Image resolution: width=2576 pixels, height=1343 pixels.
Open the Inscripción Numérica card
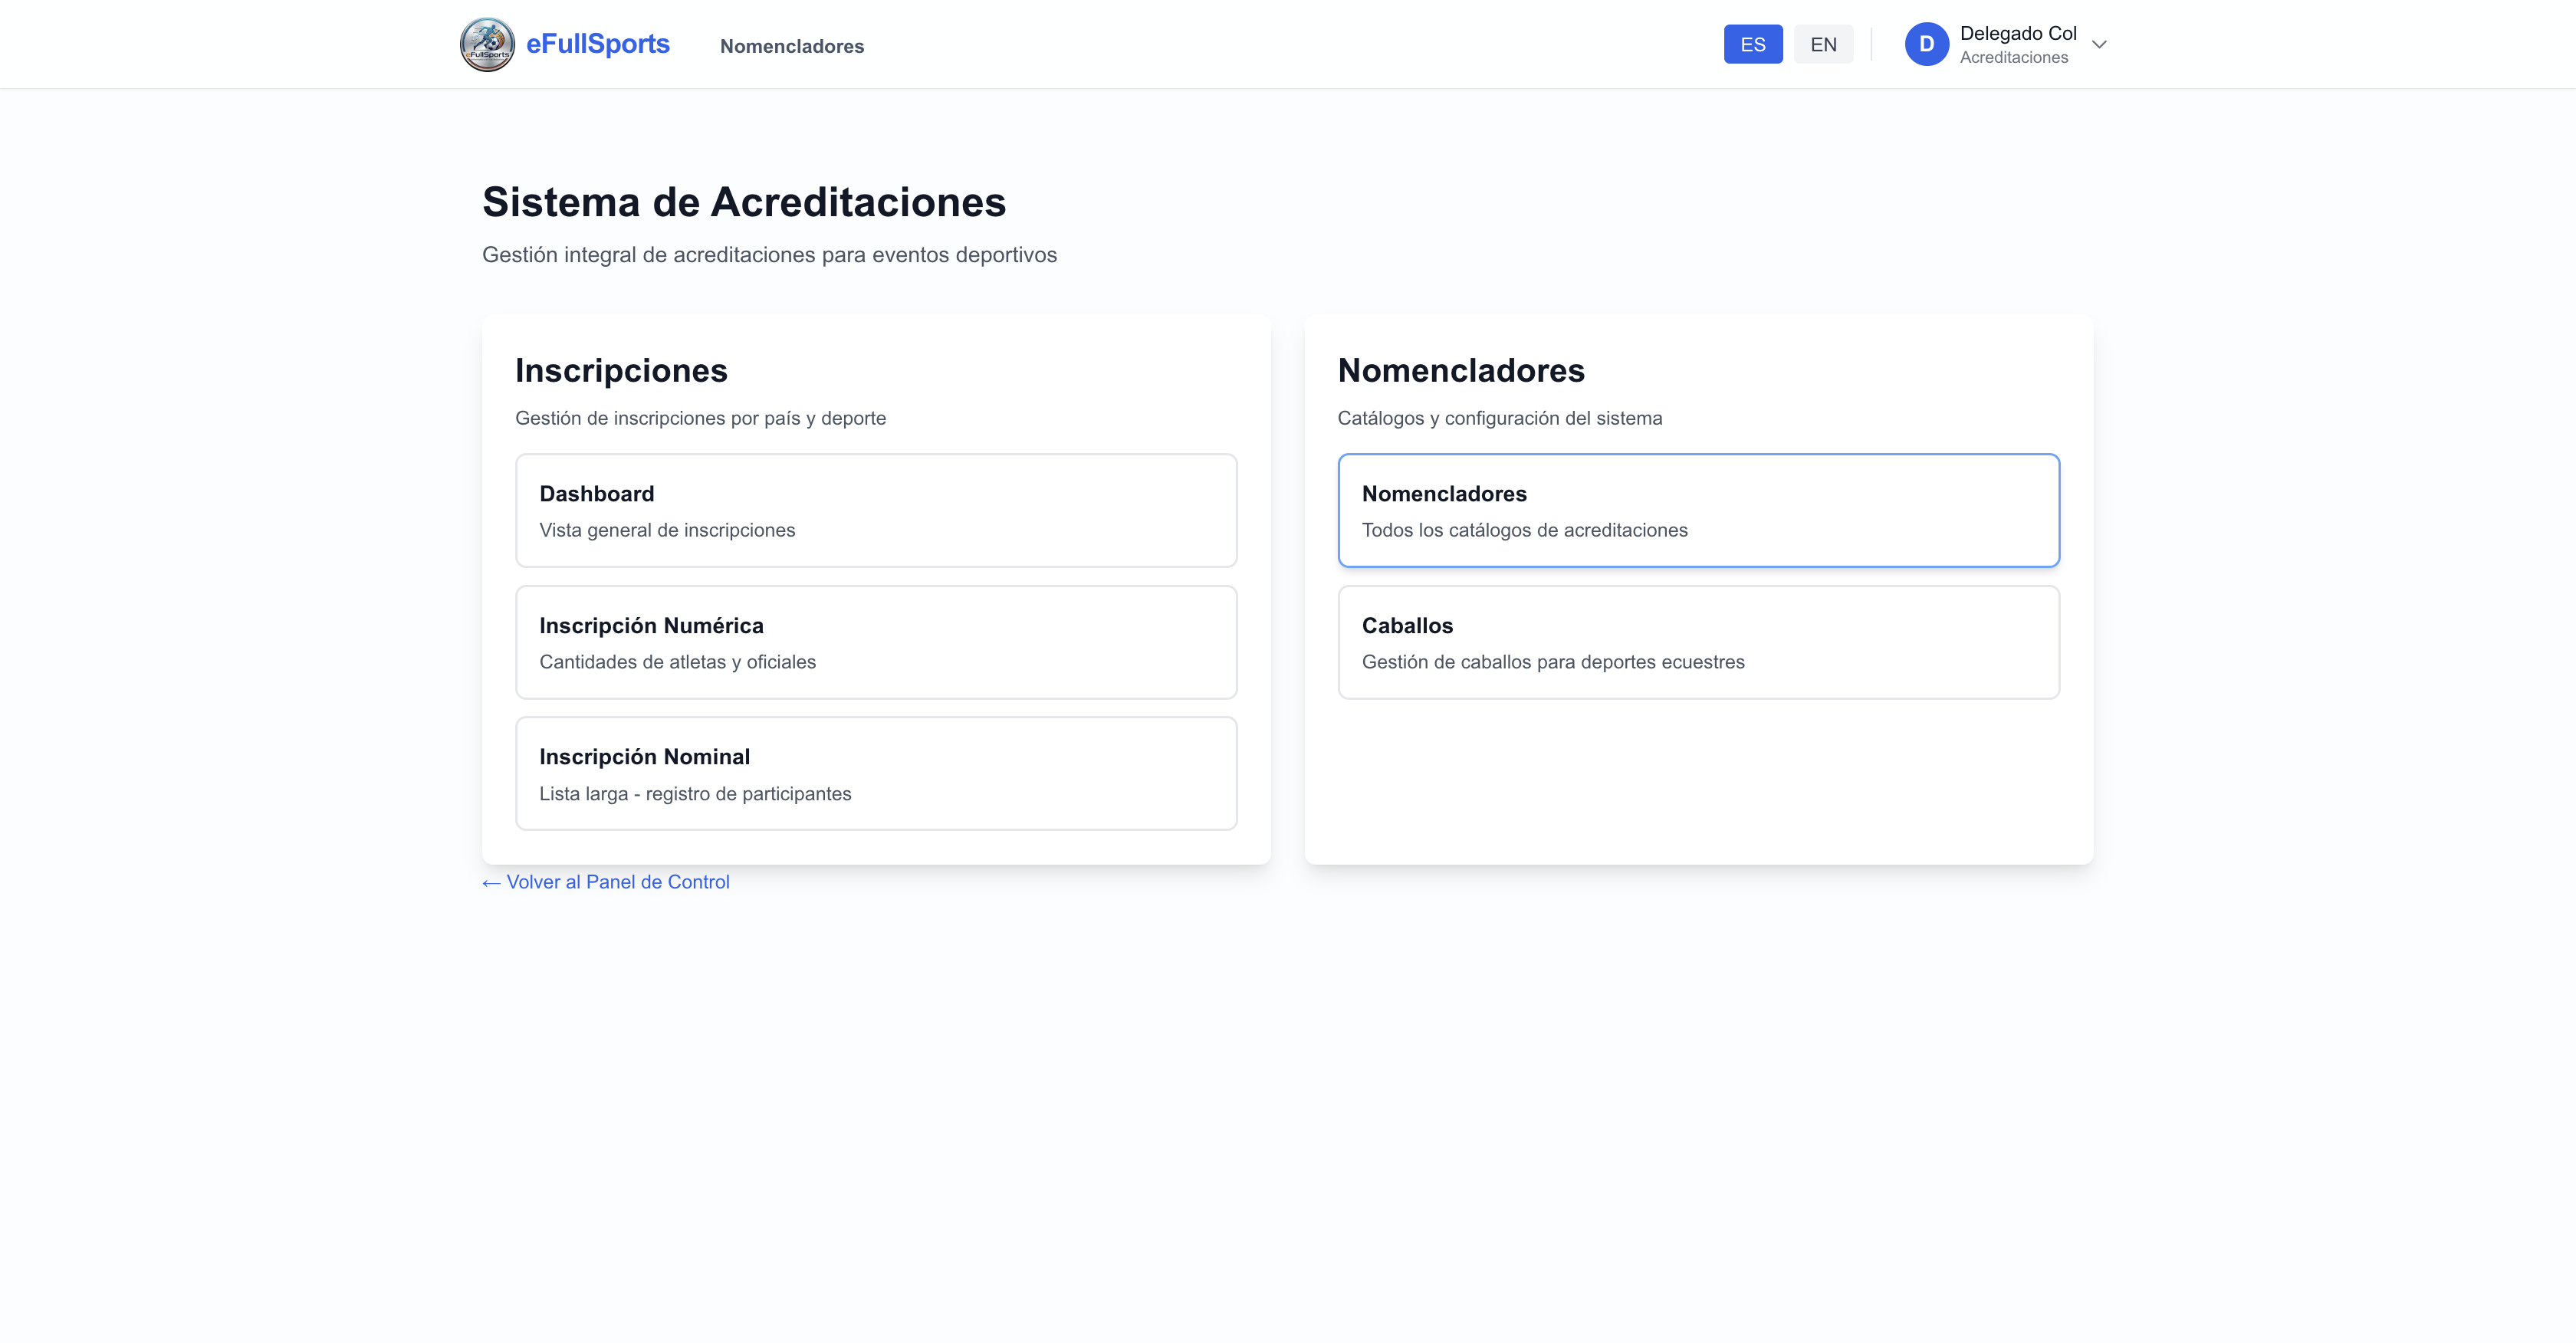pos(875,642)
